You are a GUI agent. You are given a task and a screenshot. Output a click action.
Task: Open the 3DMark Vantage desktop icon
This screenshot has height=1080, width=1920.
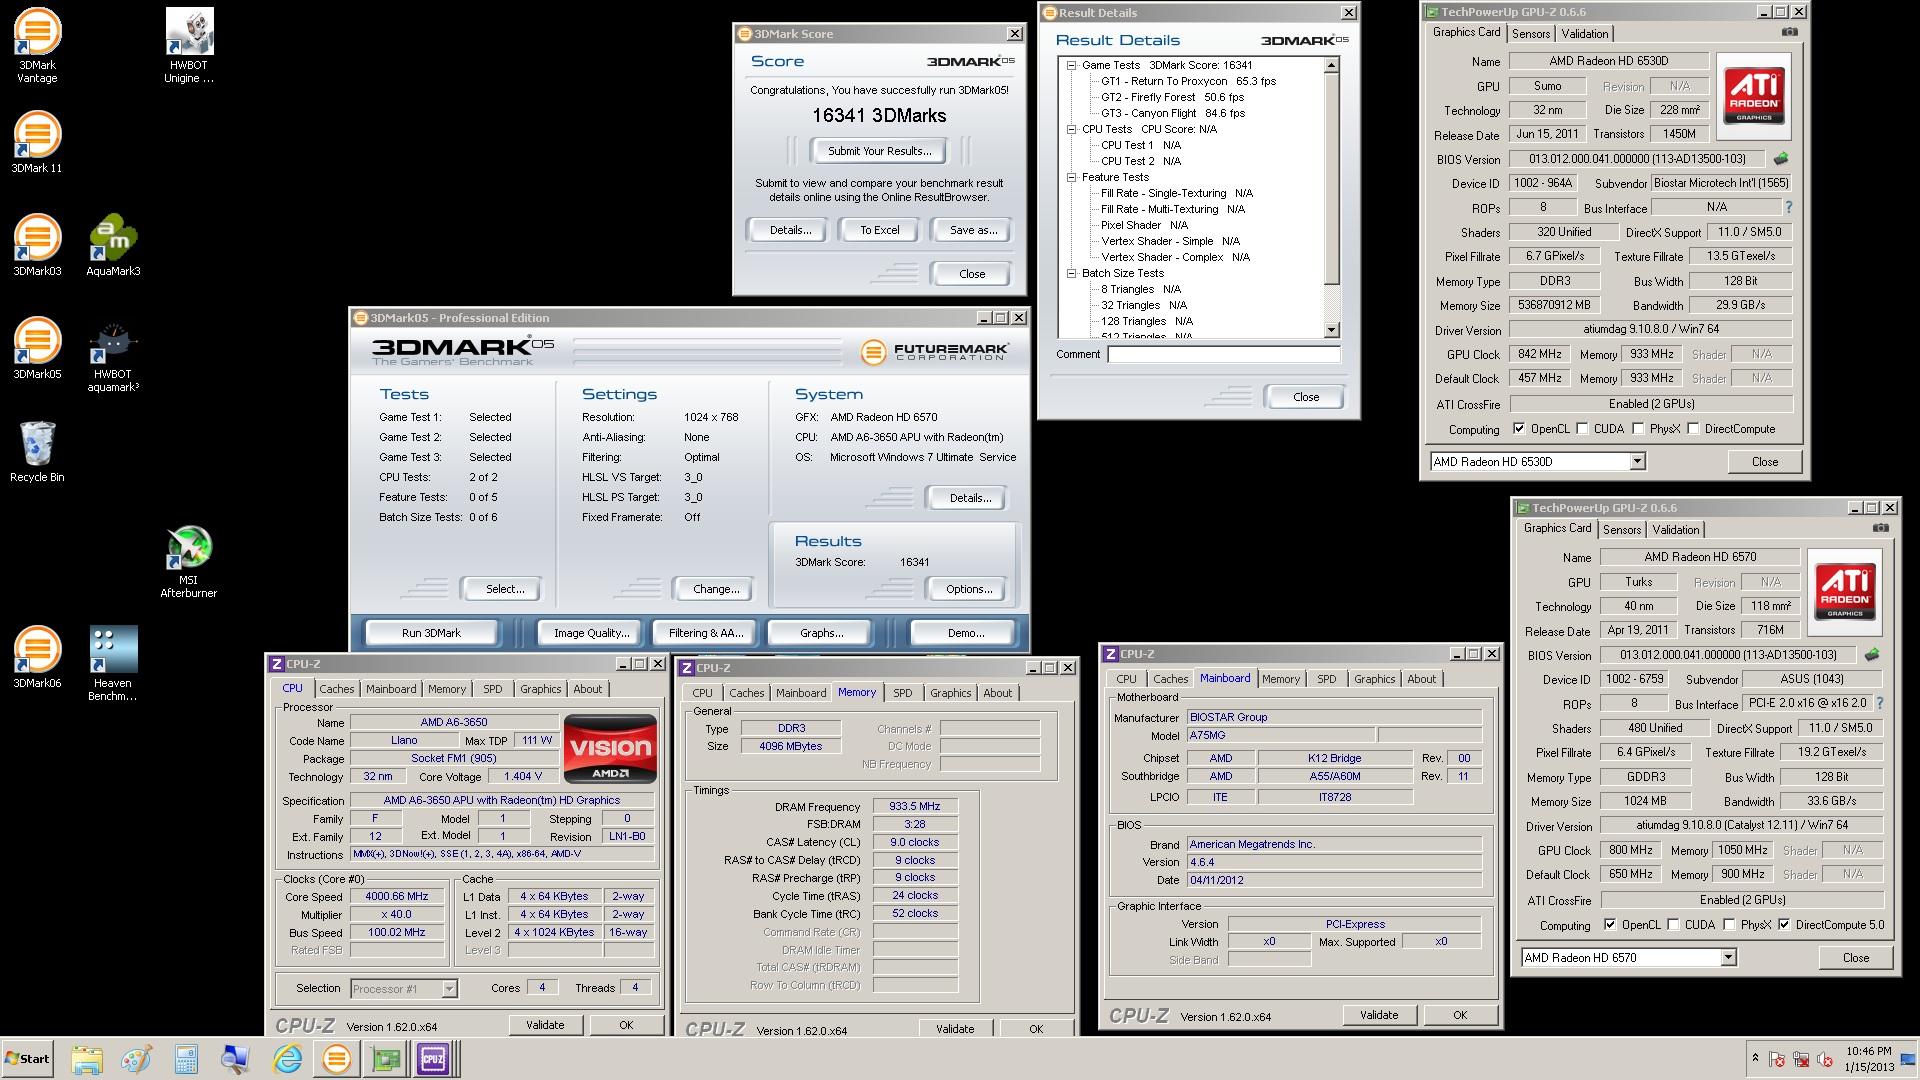click(x=37, y=45)
